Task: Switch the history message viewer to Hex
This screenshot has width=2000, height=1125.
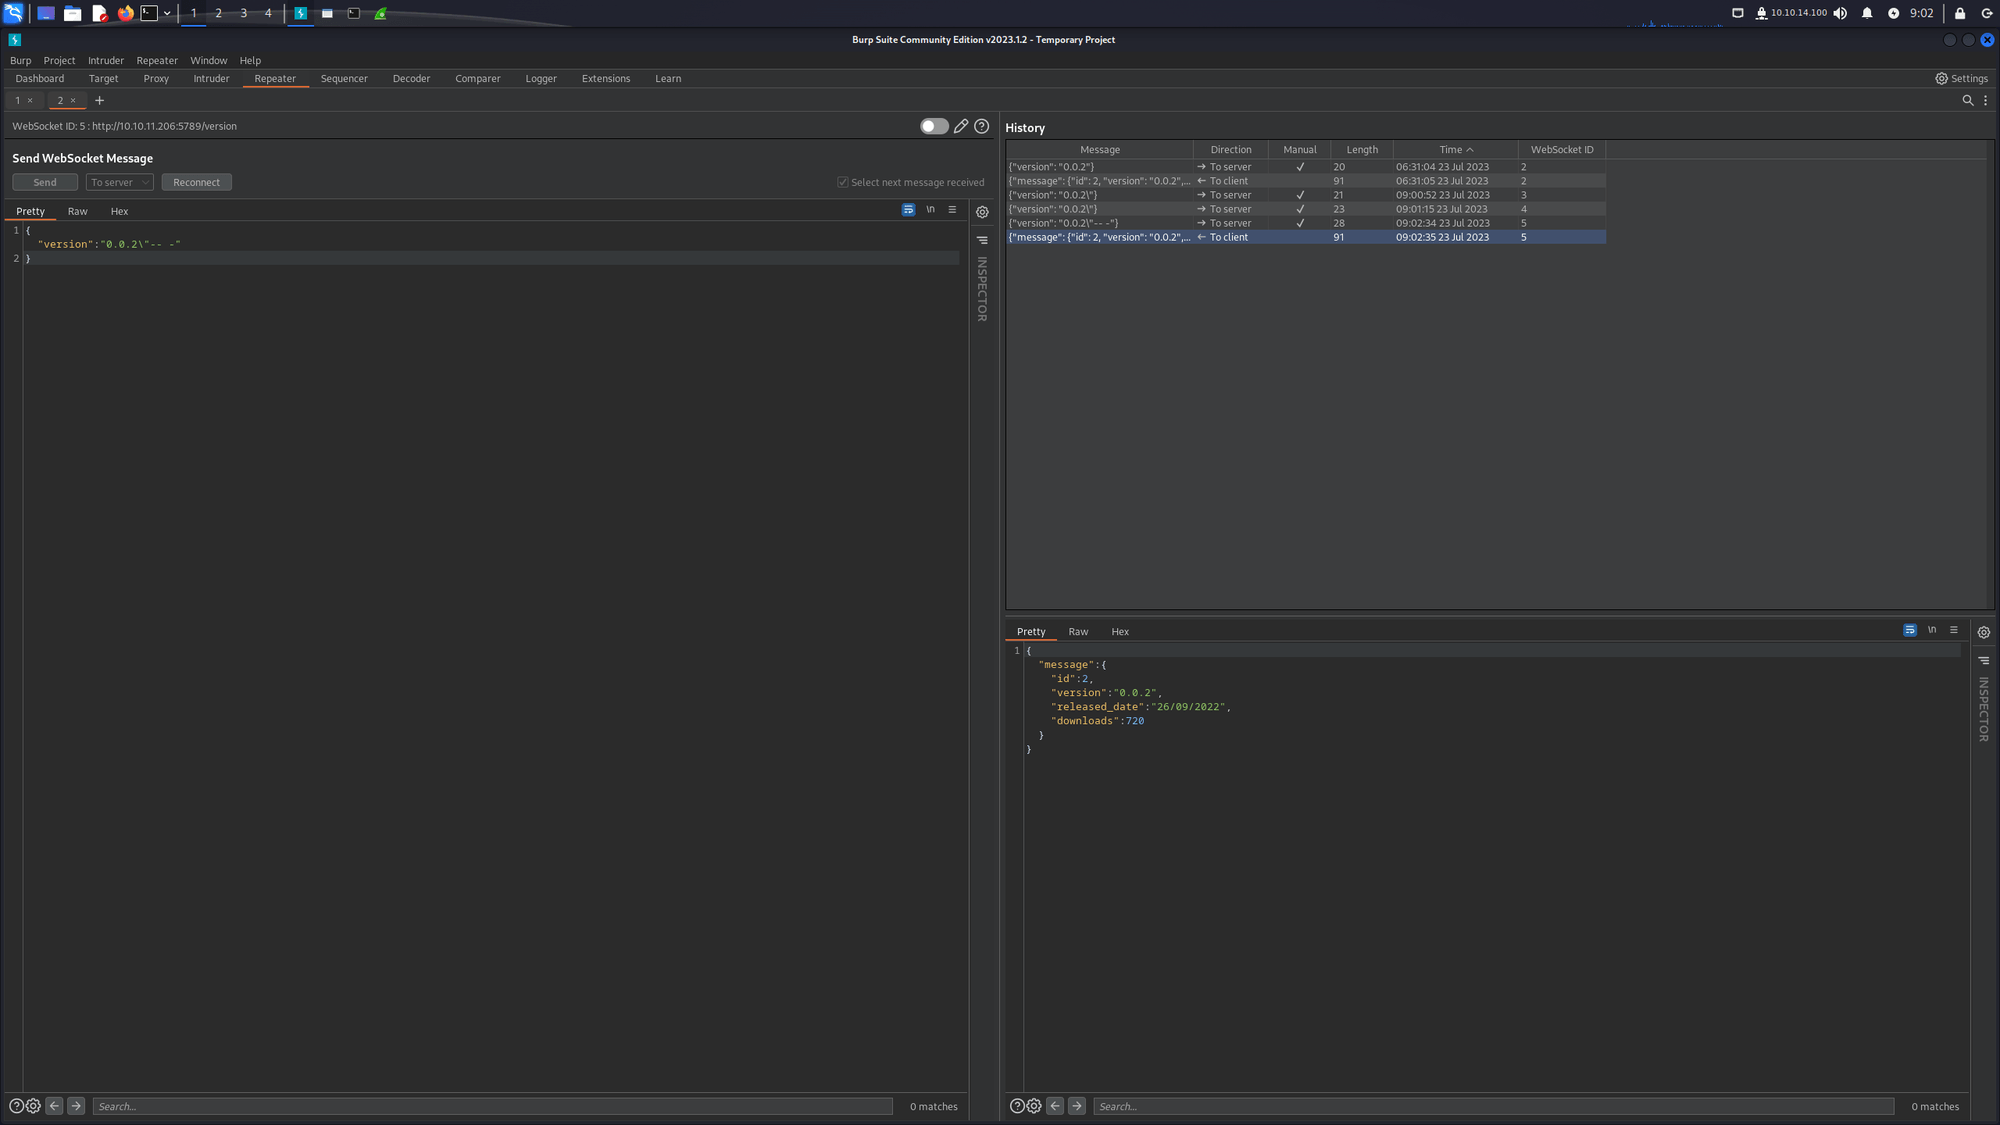Action: pos(1120,631)
